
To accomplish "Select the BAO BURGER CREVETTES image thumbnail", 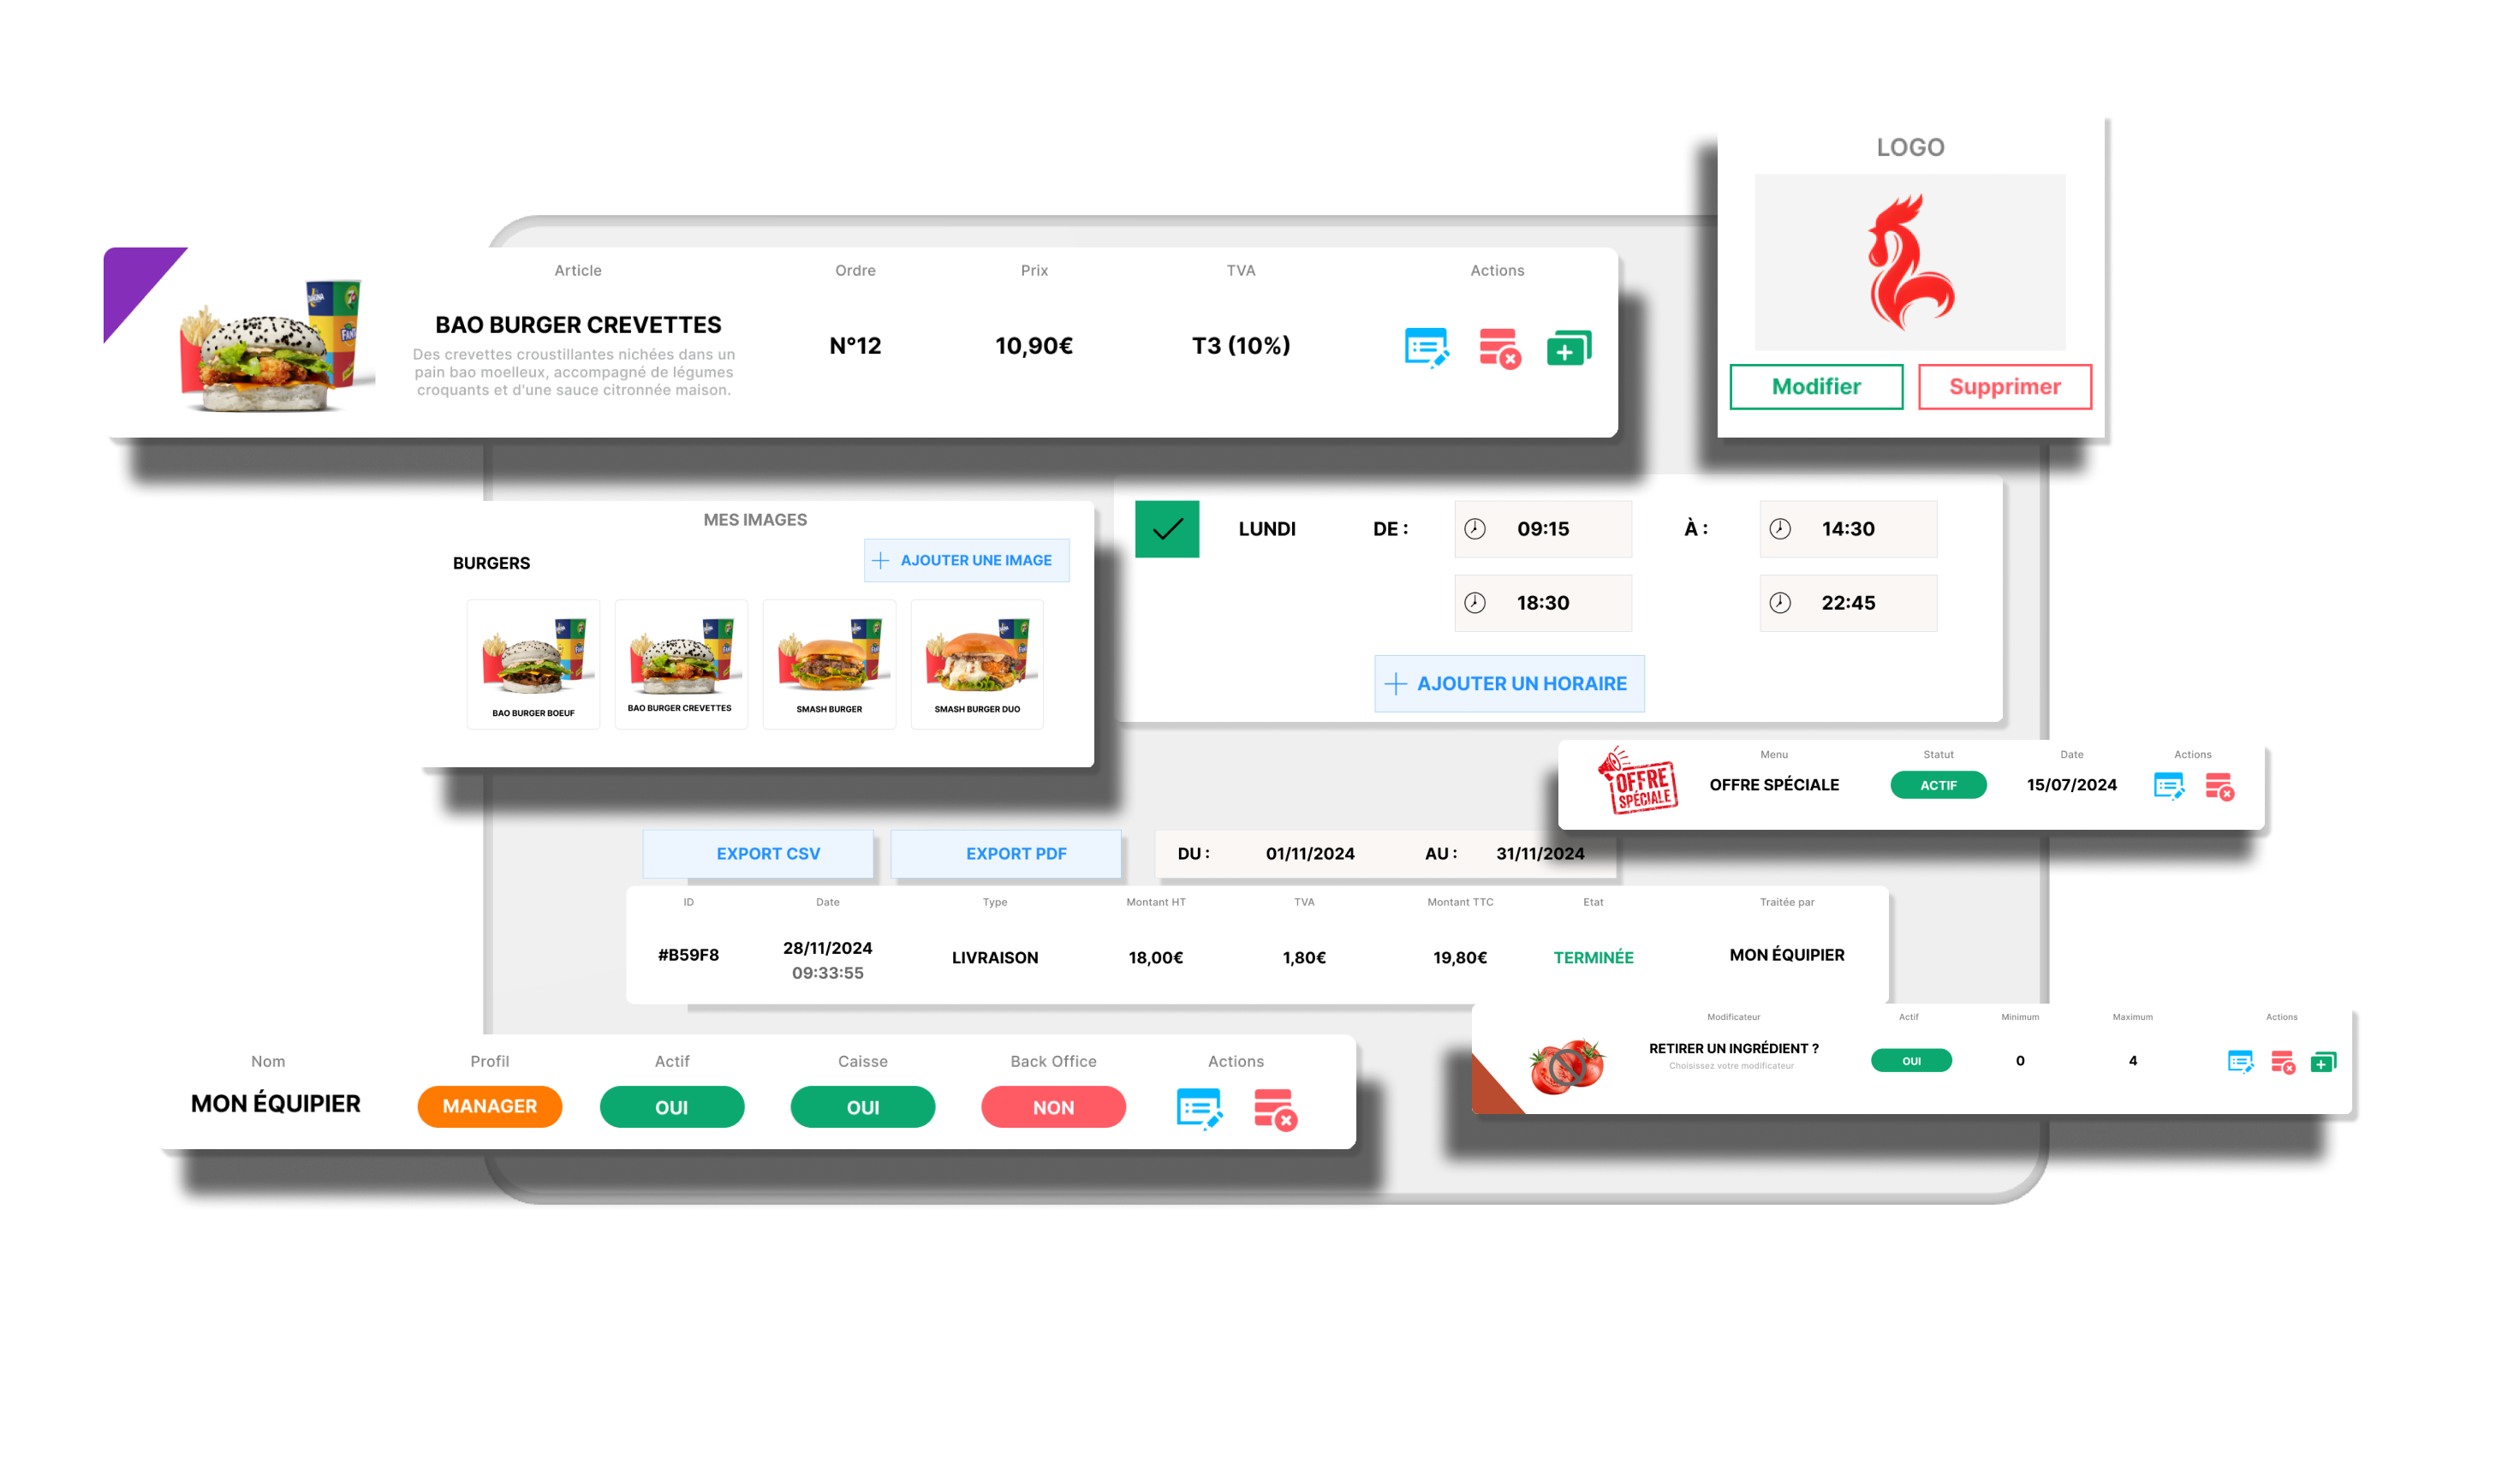I will pyautogui.click(x=685, y=653).
